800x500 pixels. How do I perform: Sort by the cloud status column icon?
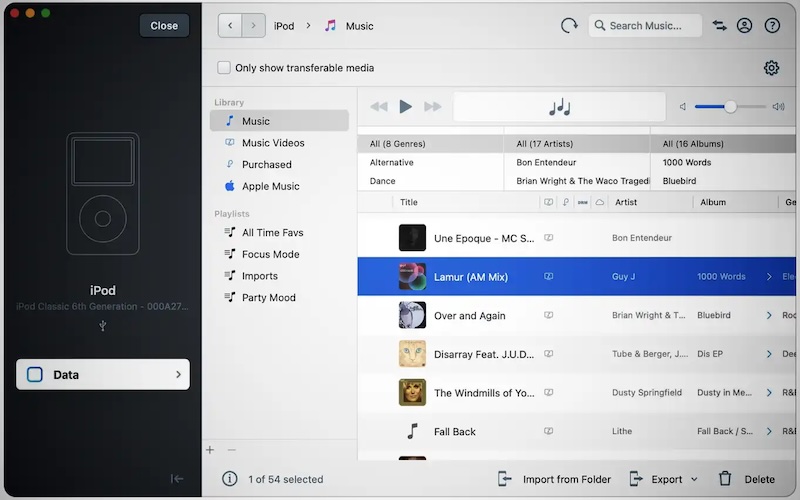pos(600,202)
